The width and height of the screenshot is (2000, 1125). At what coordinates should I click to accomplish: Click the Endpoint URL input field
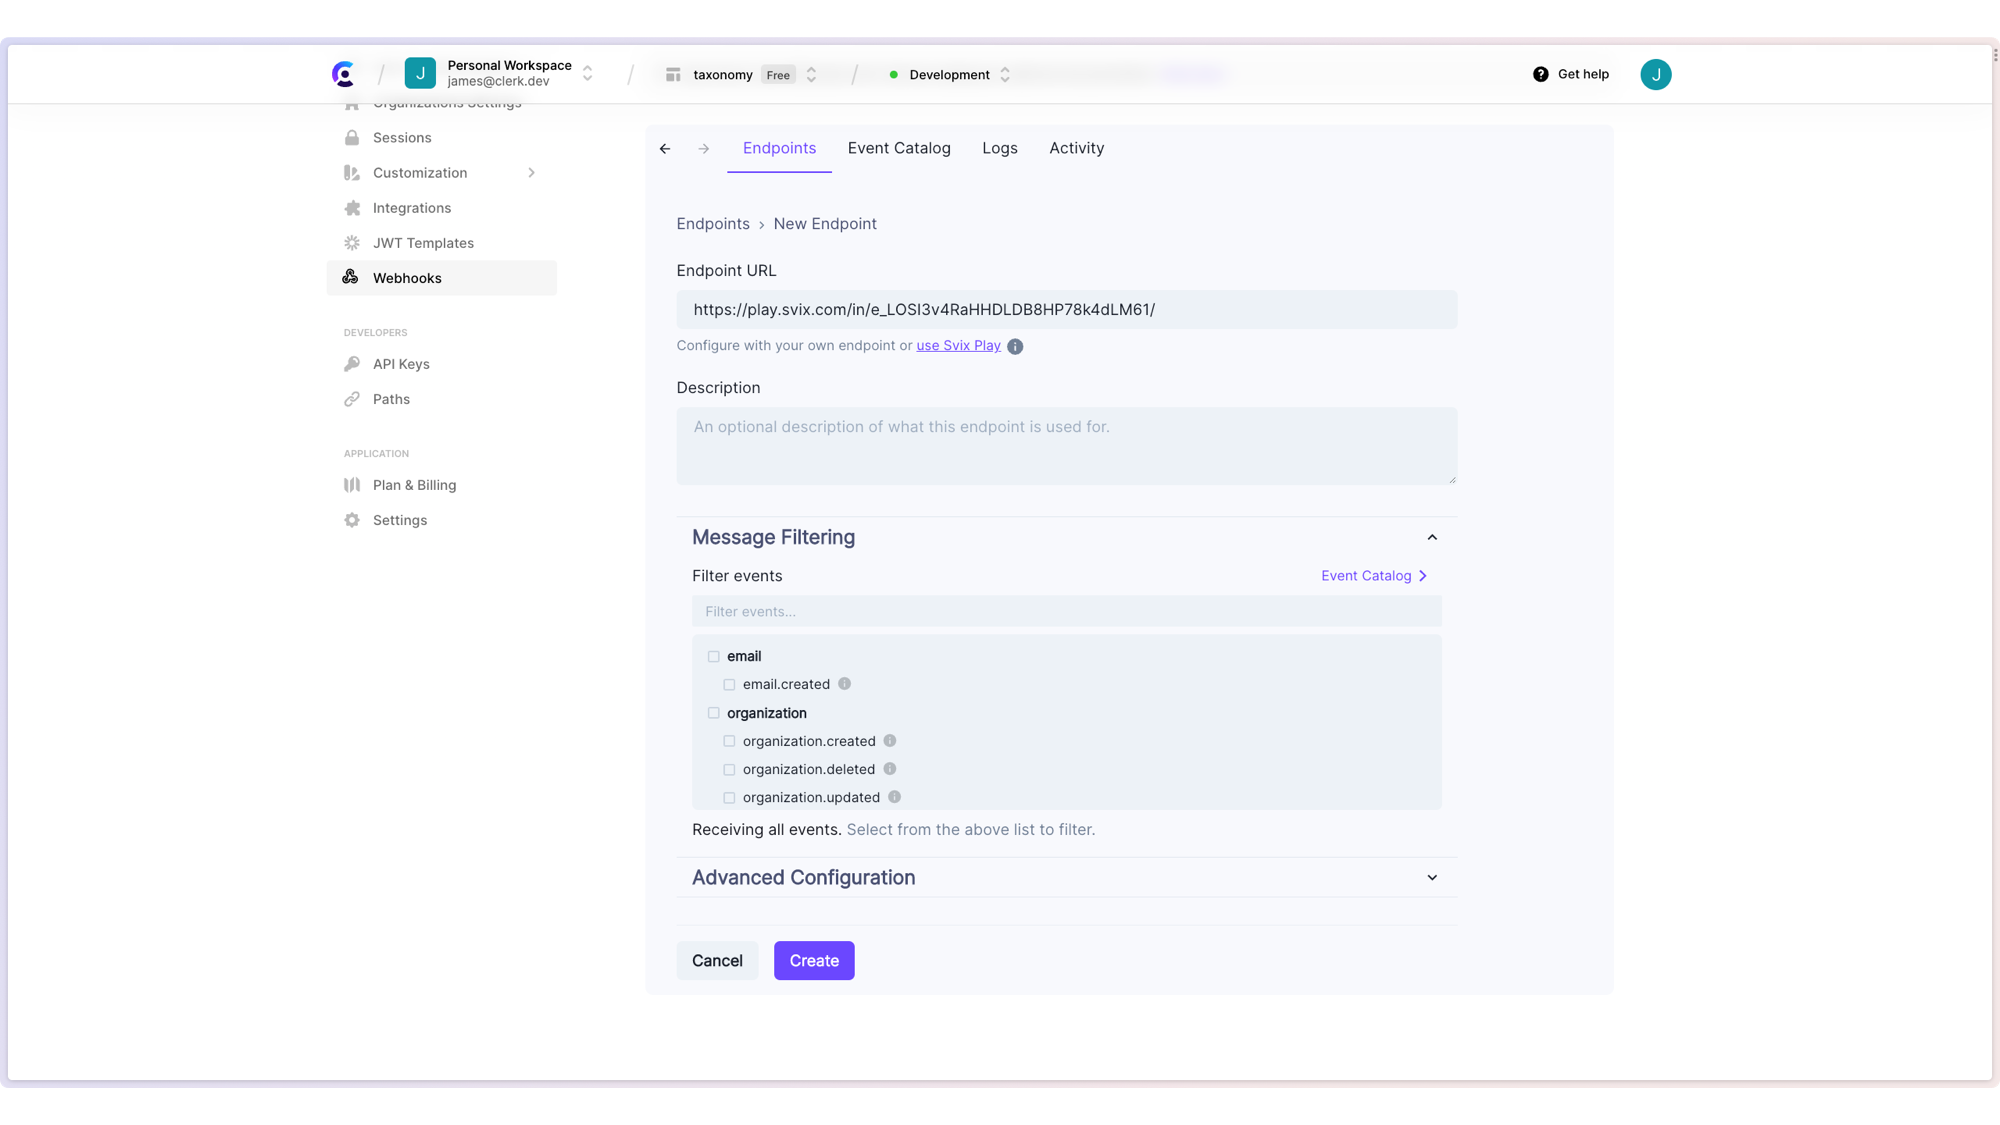[1066, 309]
